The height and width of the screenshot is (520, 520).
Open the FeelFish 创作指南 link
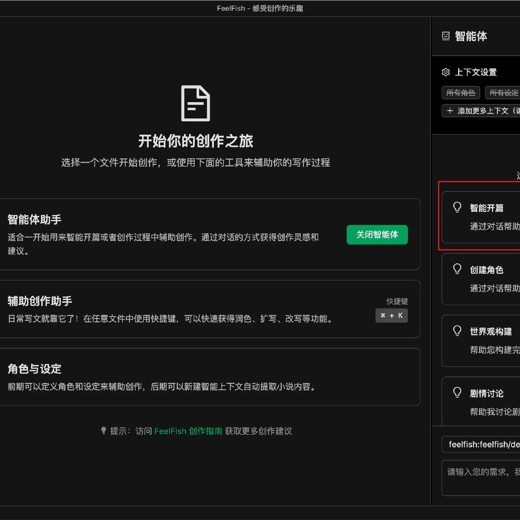point(188,431)
